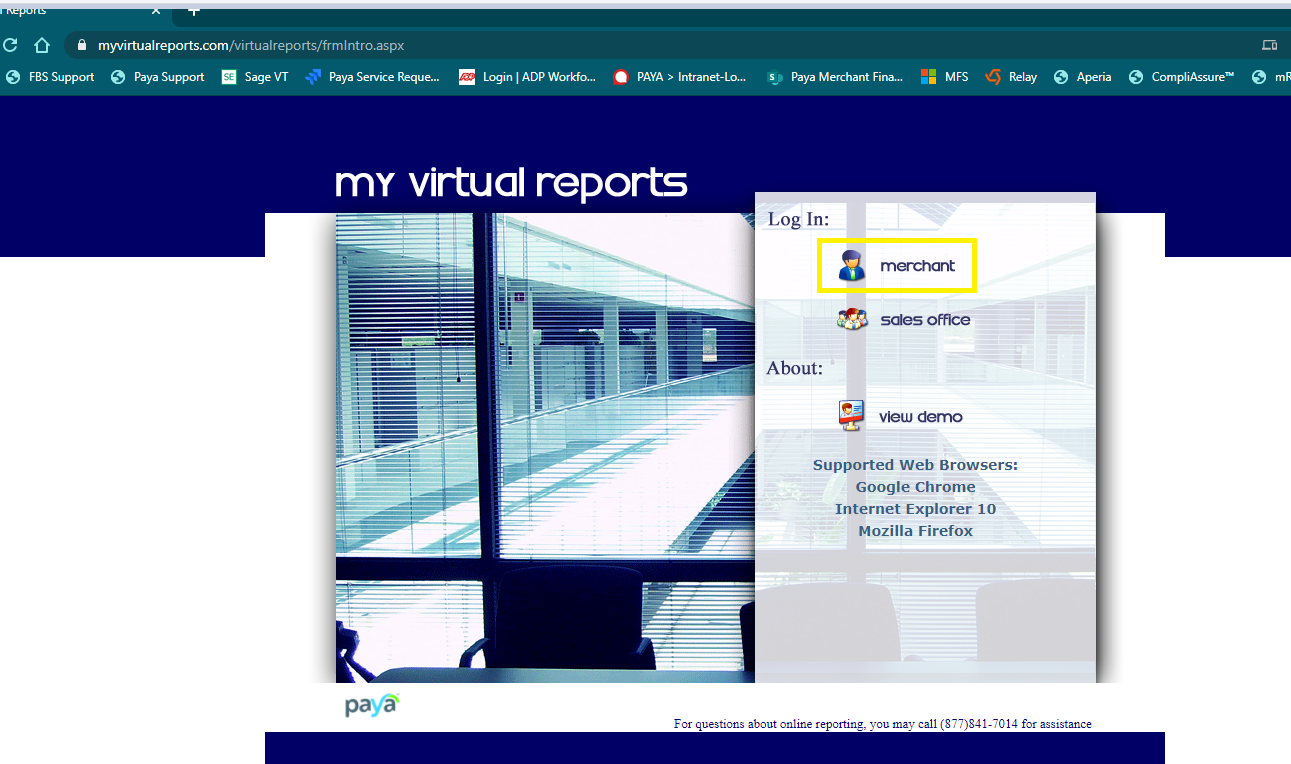The height and width of the screenshot is (764, 1291).
Task: Open CompliAssure bookmark
Action: pos(1181,77)
